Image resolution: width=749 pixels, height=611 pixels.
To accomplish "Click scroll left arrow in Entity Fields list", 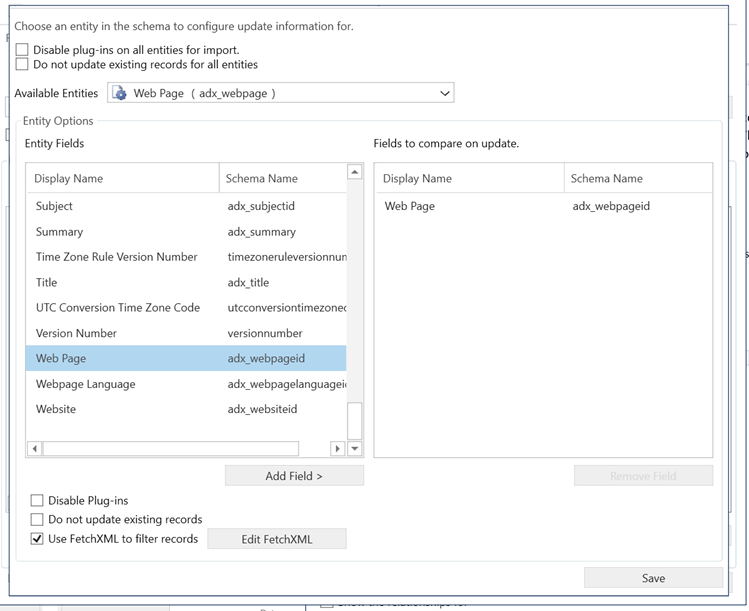I will [x=34, y=449].
